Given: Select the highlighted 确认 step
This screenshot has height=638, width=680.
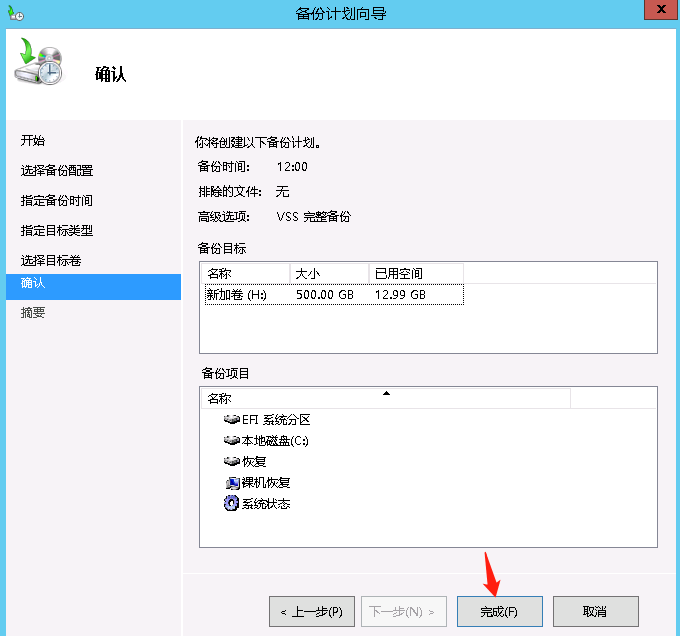Looking at the screenshot, I should click(x=93, y=287).
